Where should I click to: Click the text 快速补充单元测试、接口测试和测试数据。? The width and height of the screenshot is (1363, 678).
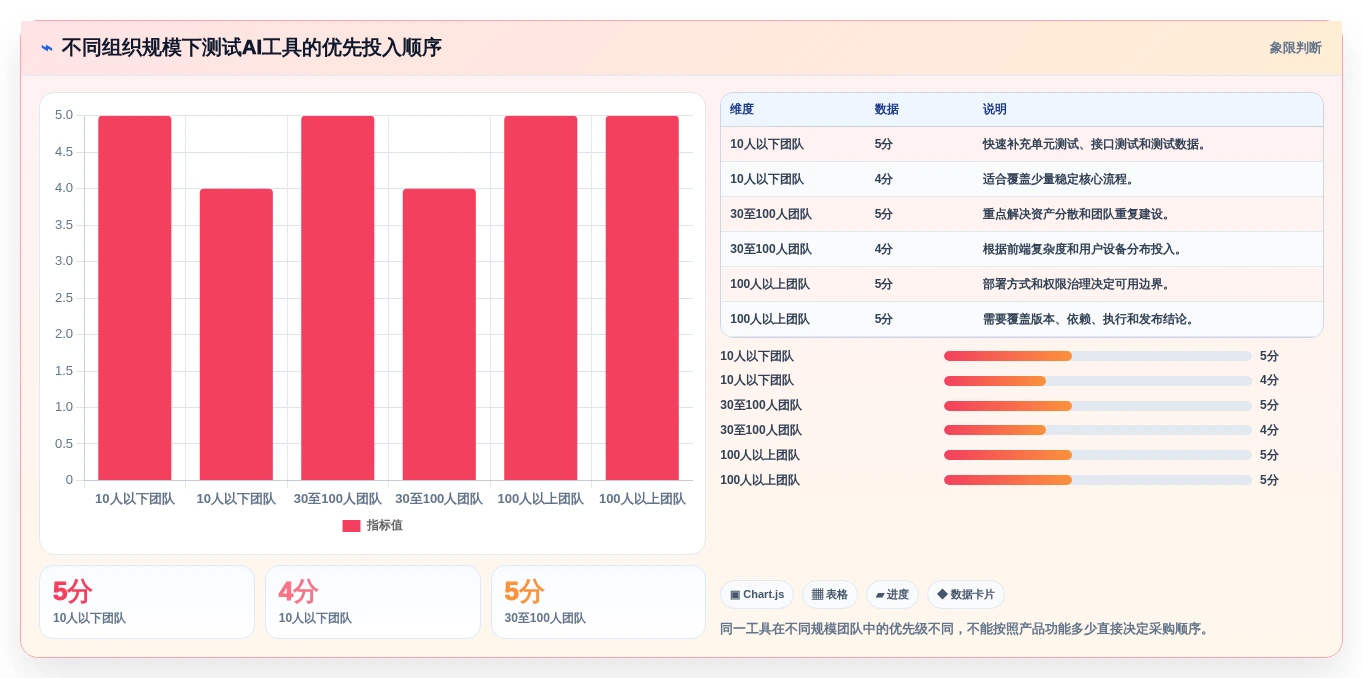click(1097, 144)
